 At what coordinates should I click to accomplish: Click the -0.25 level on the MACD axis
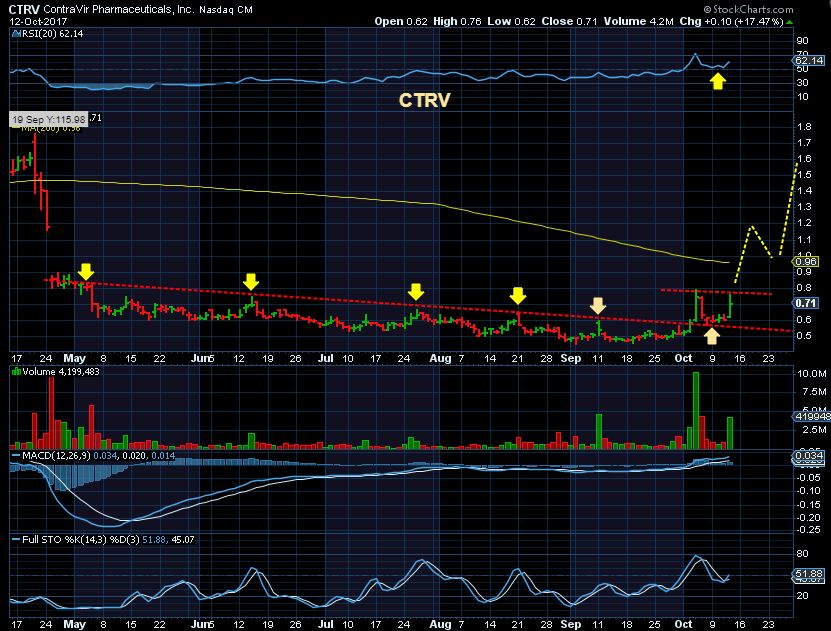(810, 530)
